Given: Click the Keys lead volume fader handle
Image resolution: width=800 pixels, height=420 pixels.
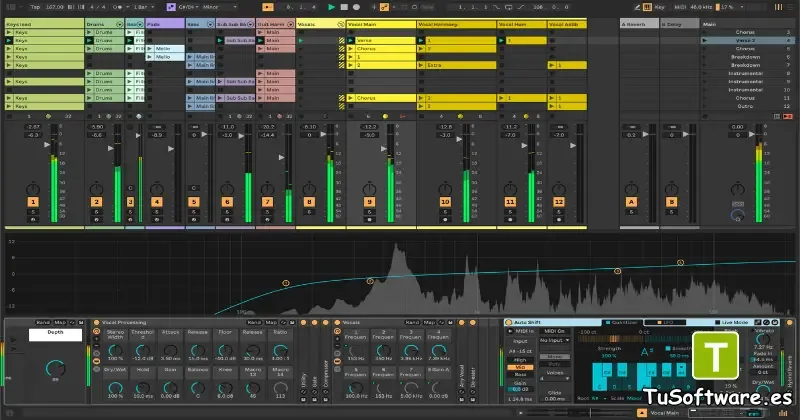Looking at the screenshot, I should (x=47, y=145).
